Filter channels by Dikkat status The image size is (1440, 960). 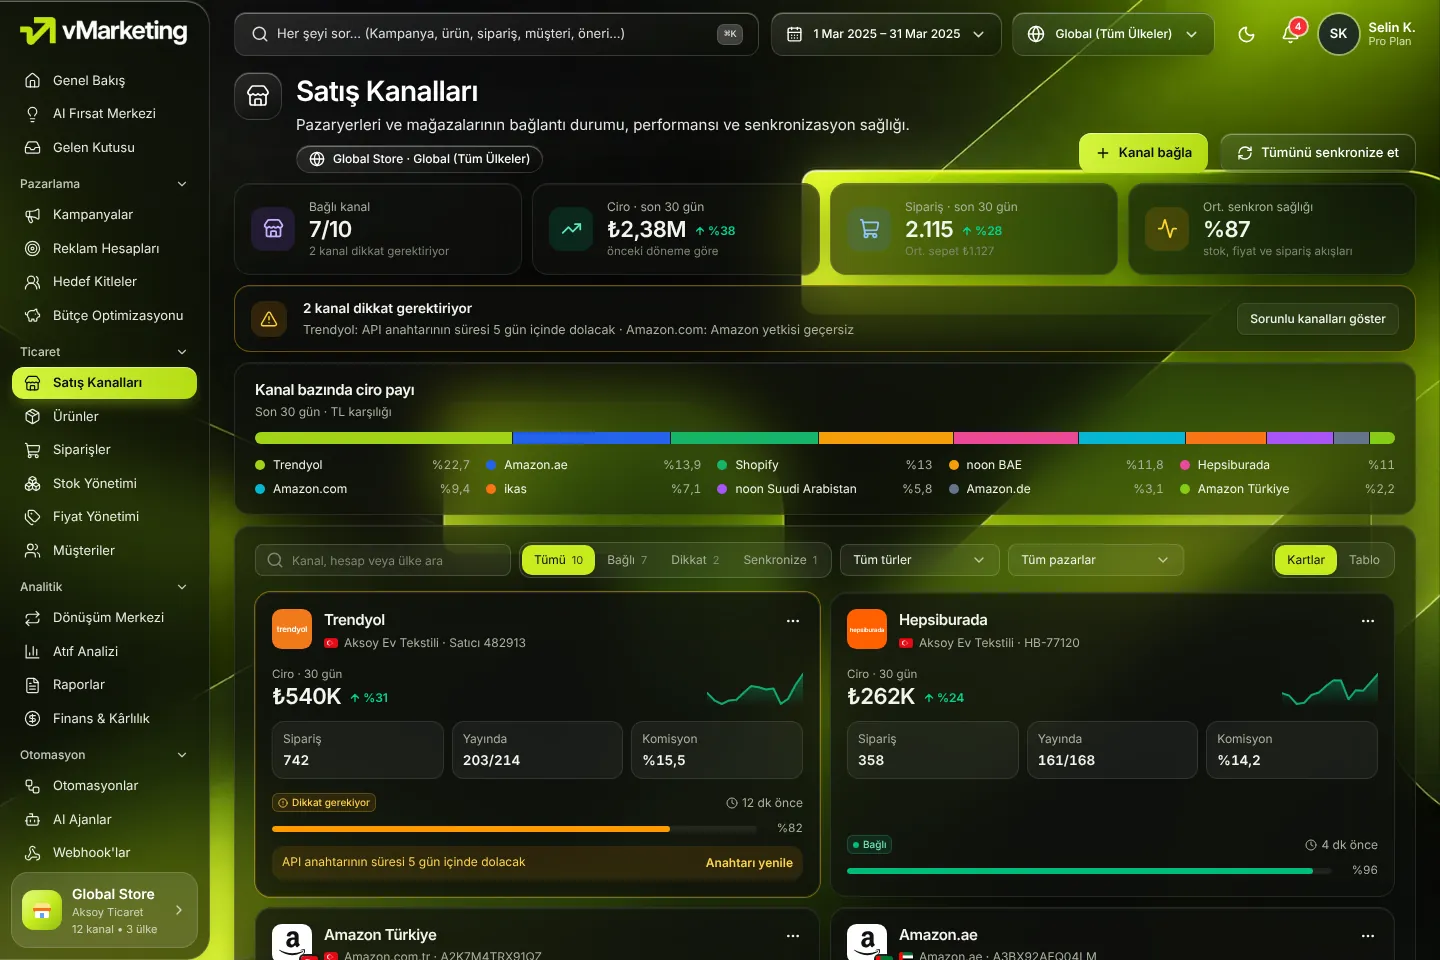coord(695,560)
